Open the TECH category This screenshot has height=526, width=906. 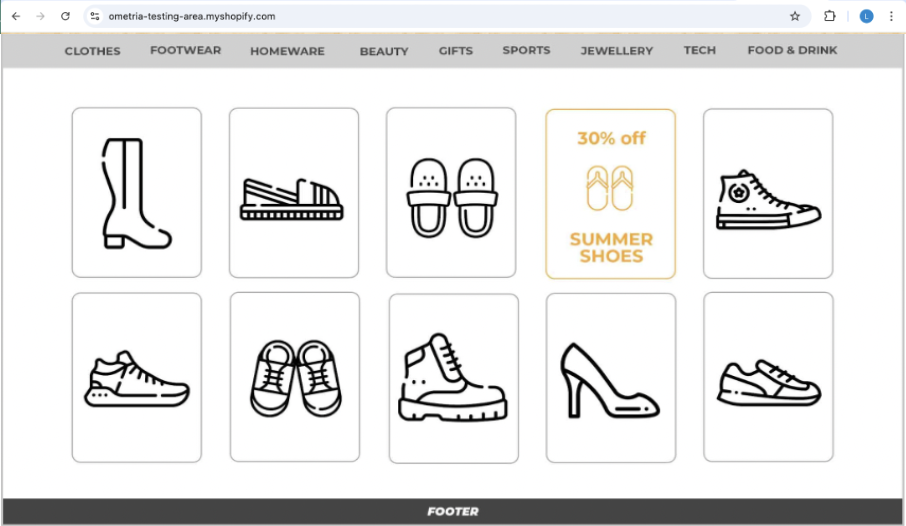tap(700, 50)
